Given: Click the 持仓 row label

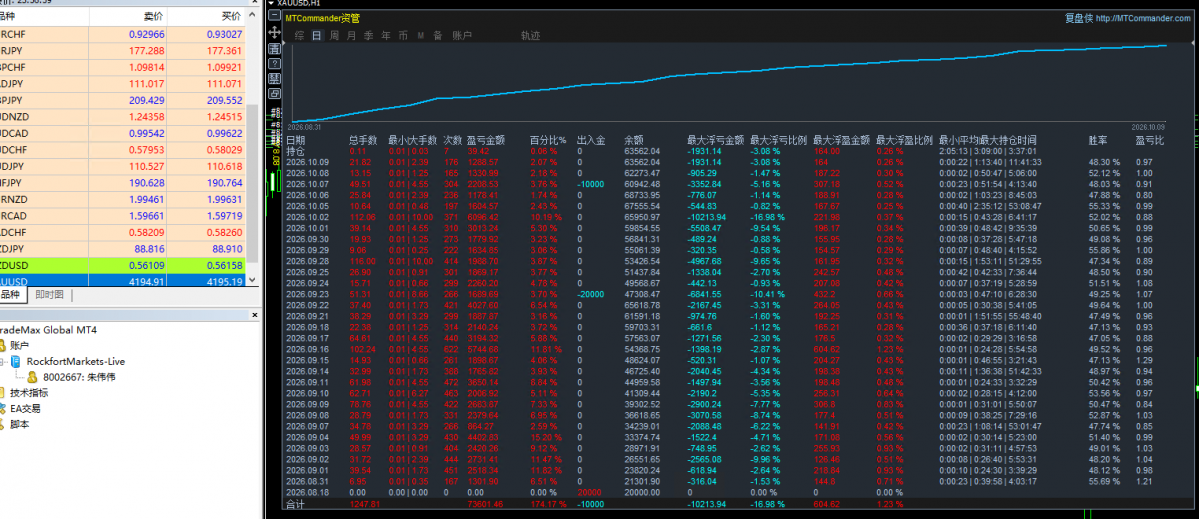Looking at the screenshot, I should pyautogui.click(x=295, y=151).
